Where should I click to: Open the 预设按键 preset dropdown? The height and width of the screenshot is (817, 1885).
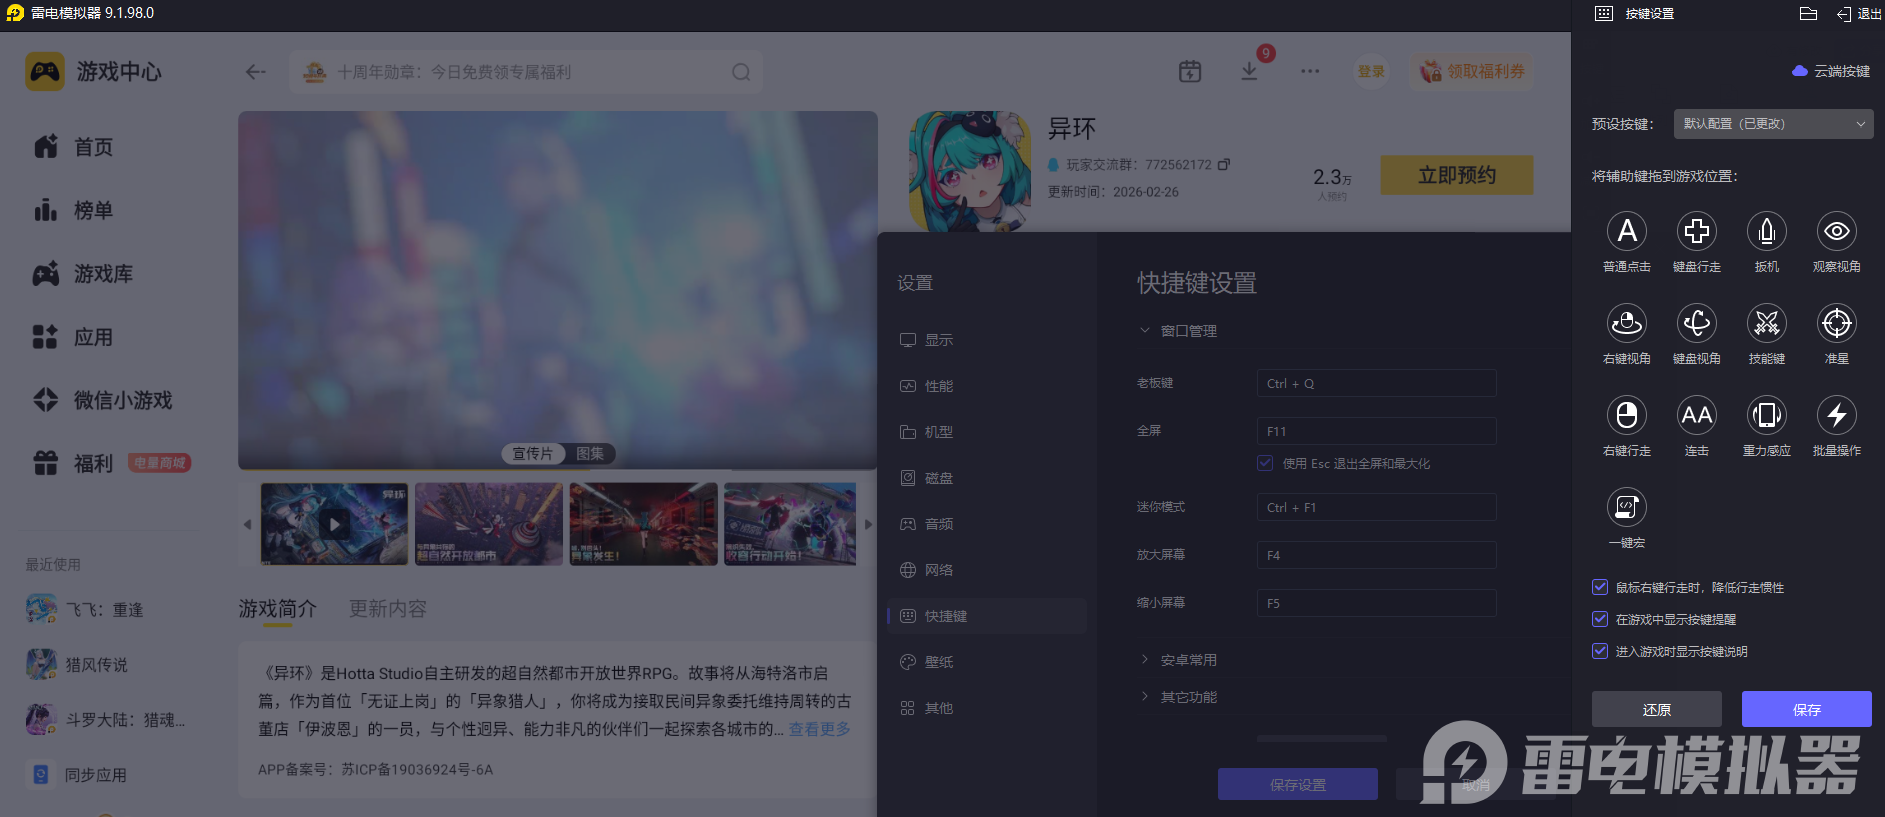point(1773,124)
